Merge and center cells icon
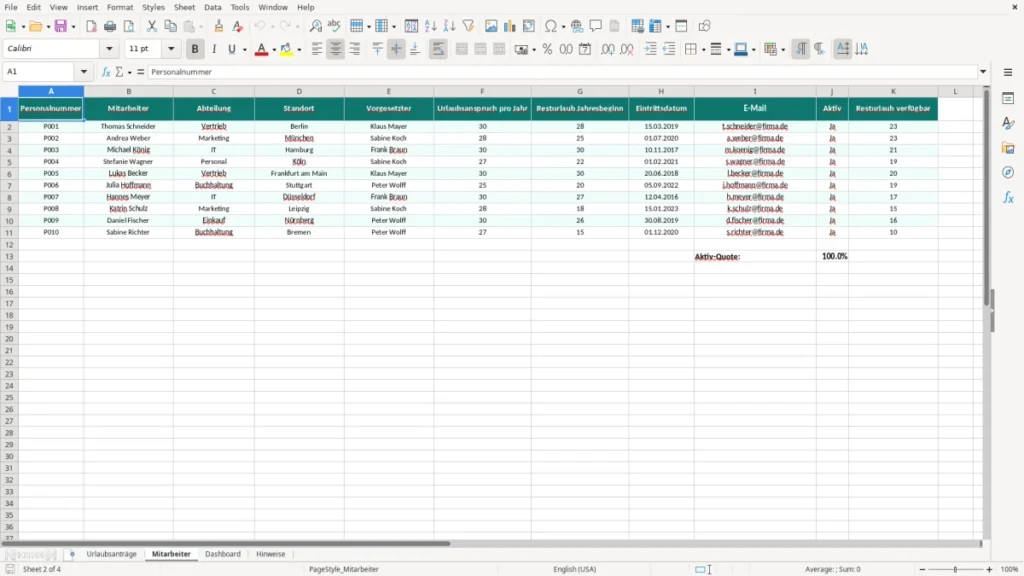 (x=462, y=49)
